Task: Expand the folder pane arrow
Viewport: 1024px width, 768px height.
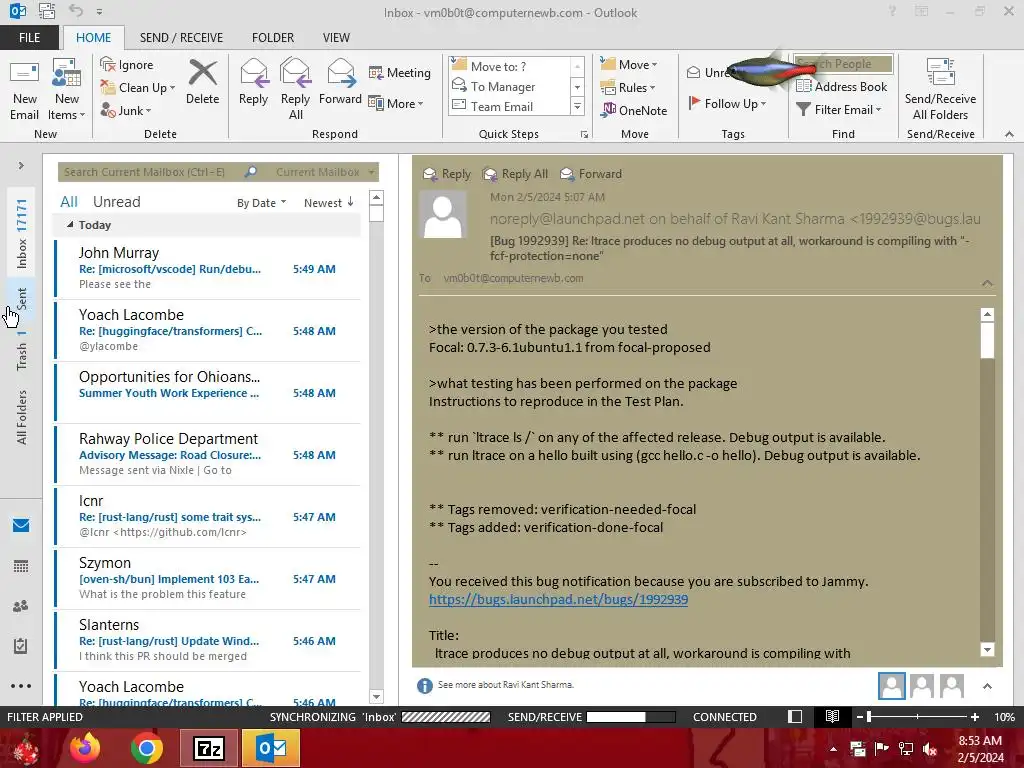Action: coord(21,166)
